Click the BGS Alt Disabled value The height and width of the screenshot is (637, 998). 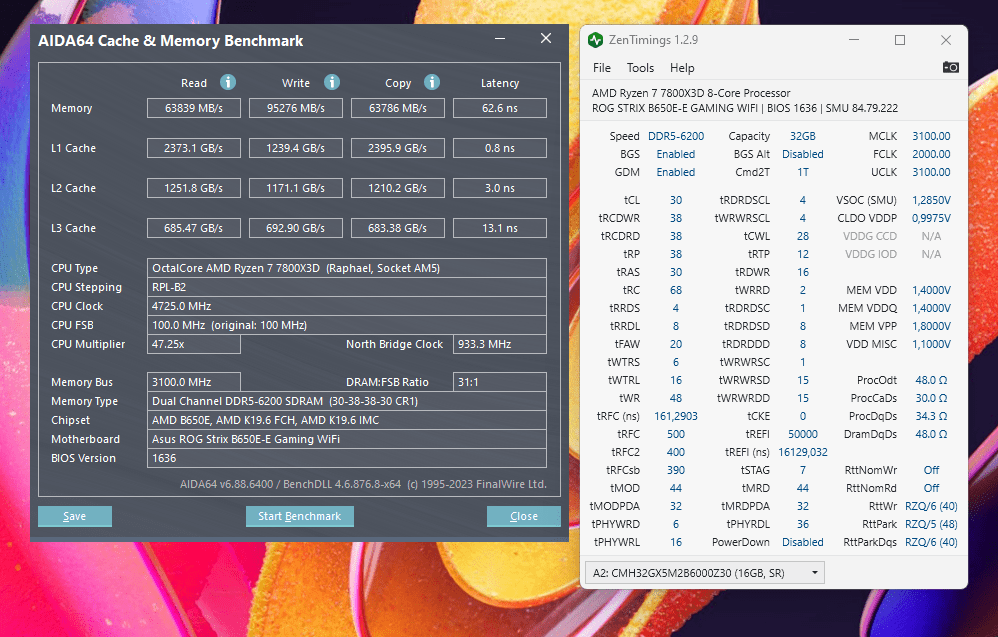coord(803,154)
